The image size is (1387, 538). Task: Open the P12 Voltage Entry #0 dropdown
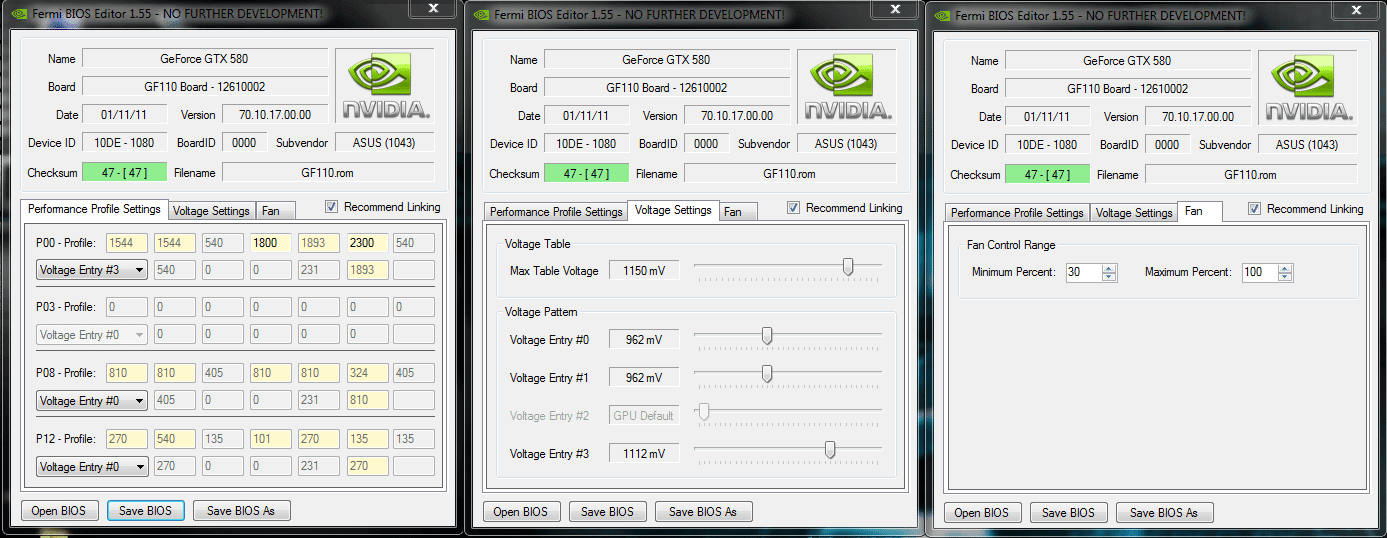(x=92, y=466)
